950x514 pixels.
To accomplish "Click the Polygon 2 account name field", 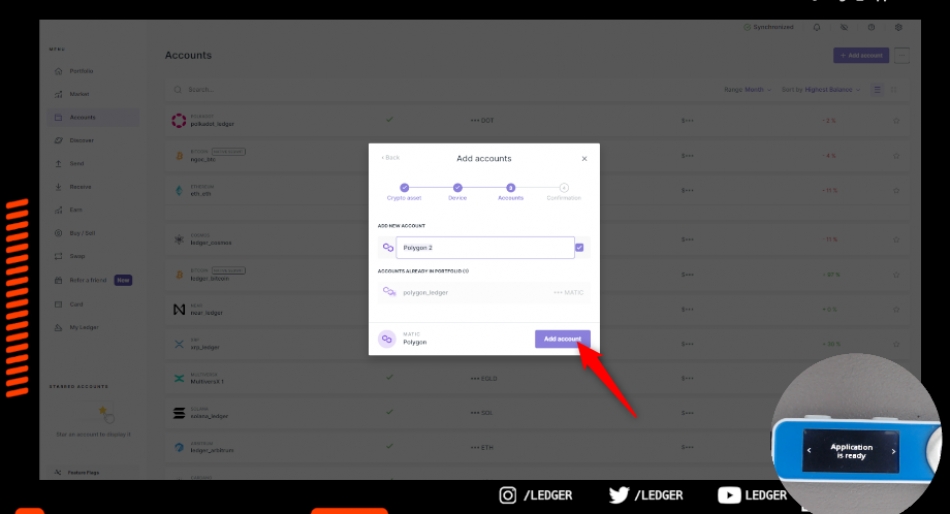I will [x=485, y=247].
